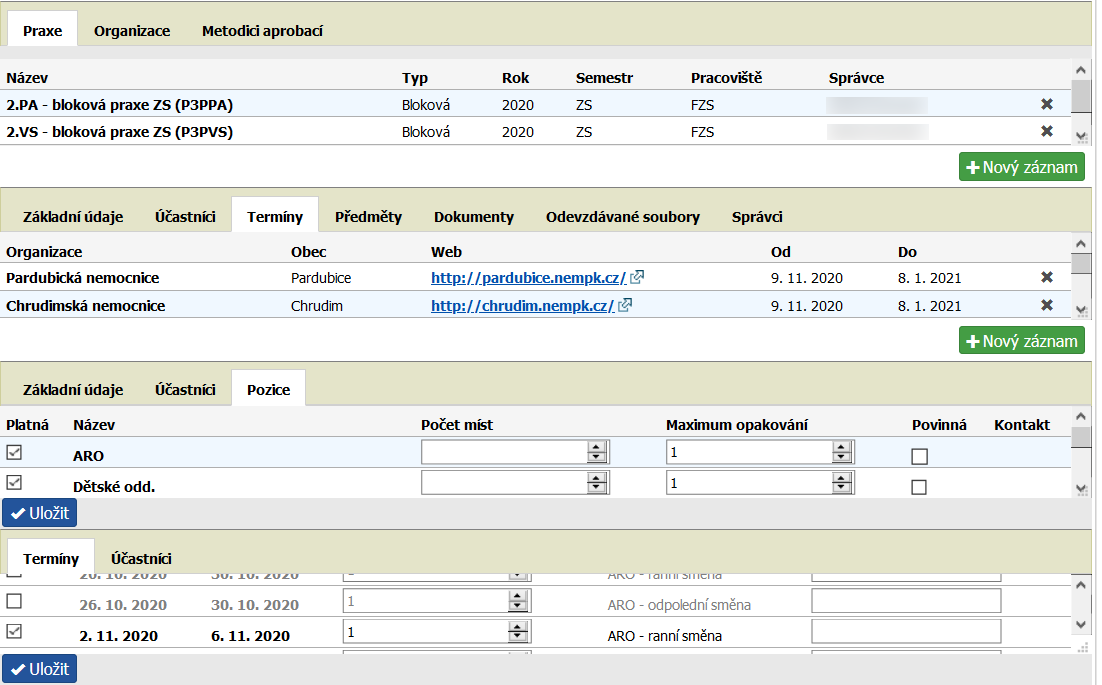Open Účastníci tab beside Pozice

tap(185, 389)
